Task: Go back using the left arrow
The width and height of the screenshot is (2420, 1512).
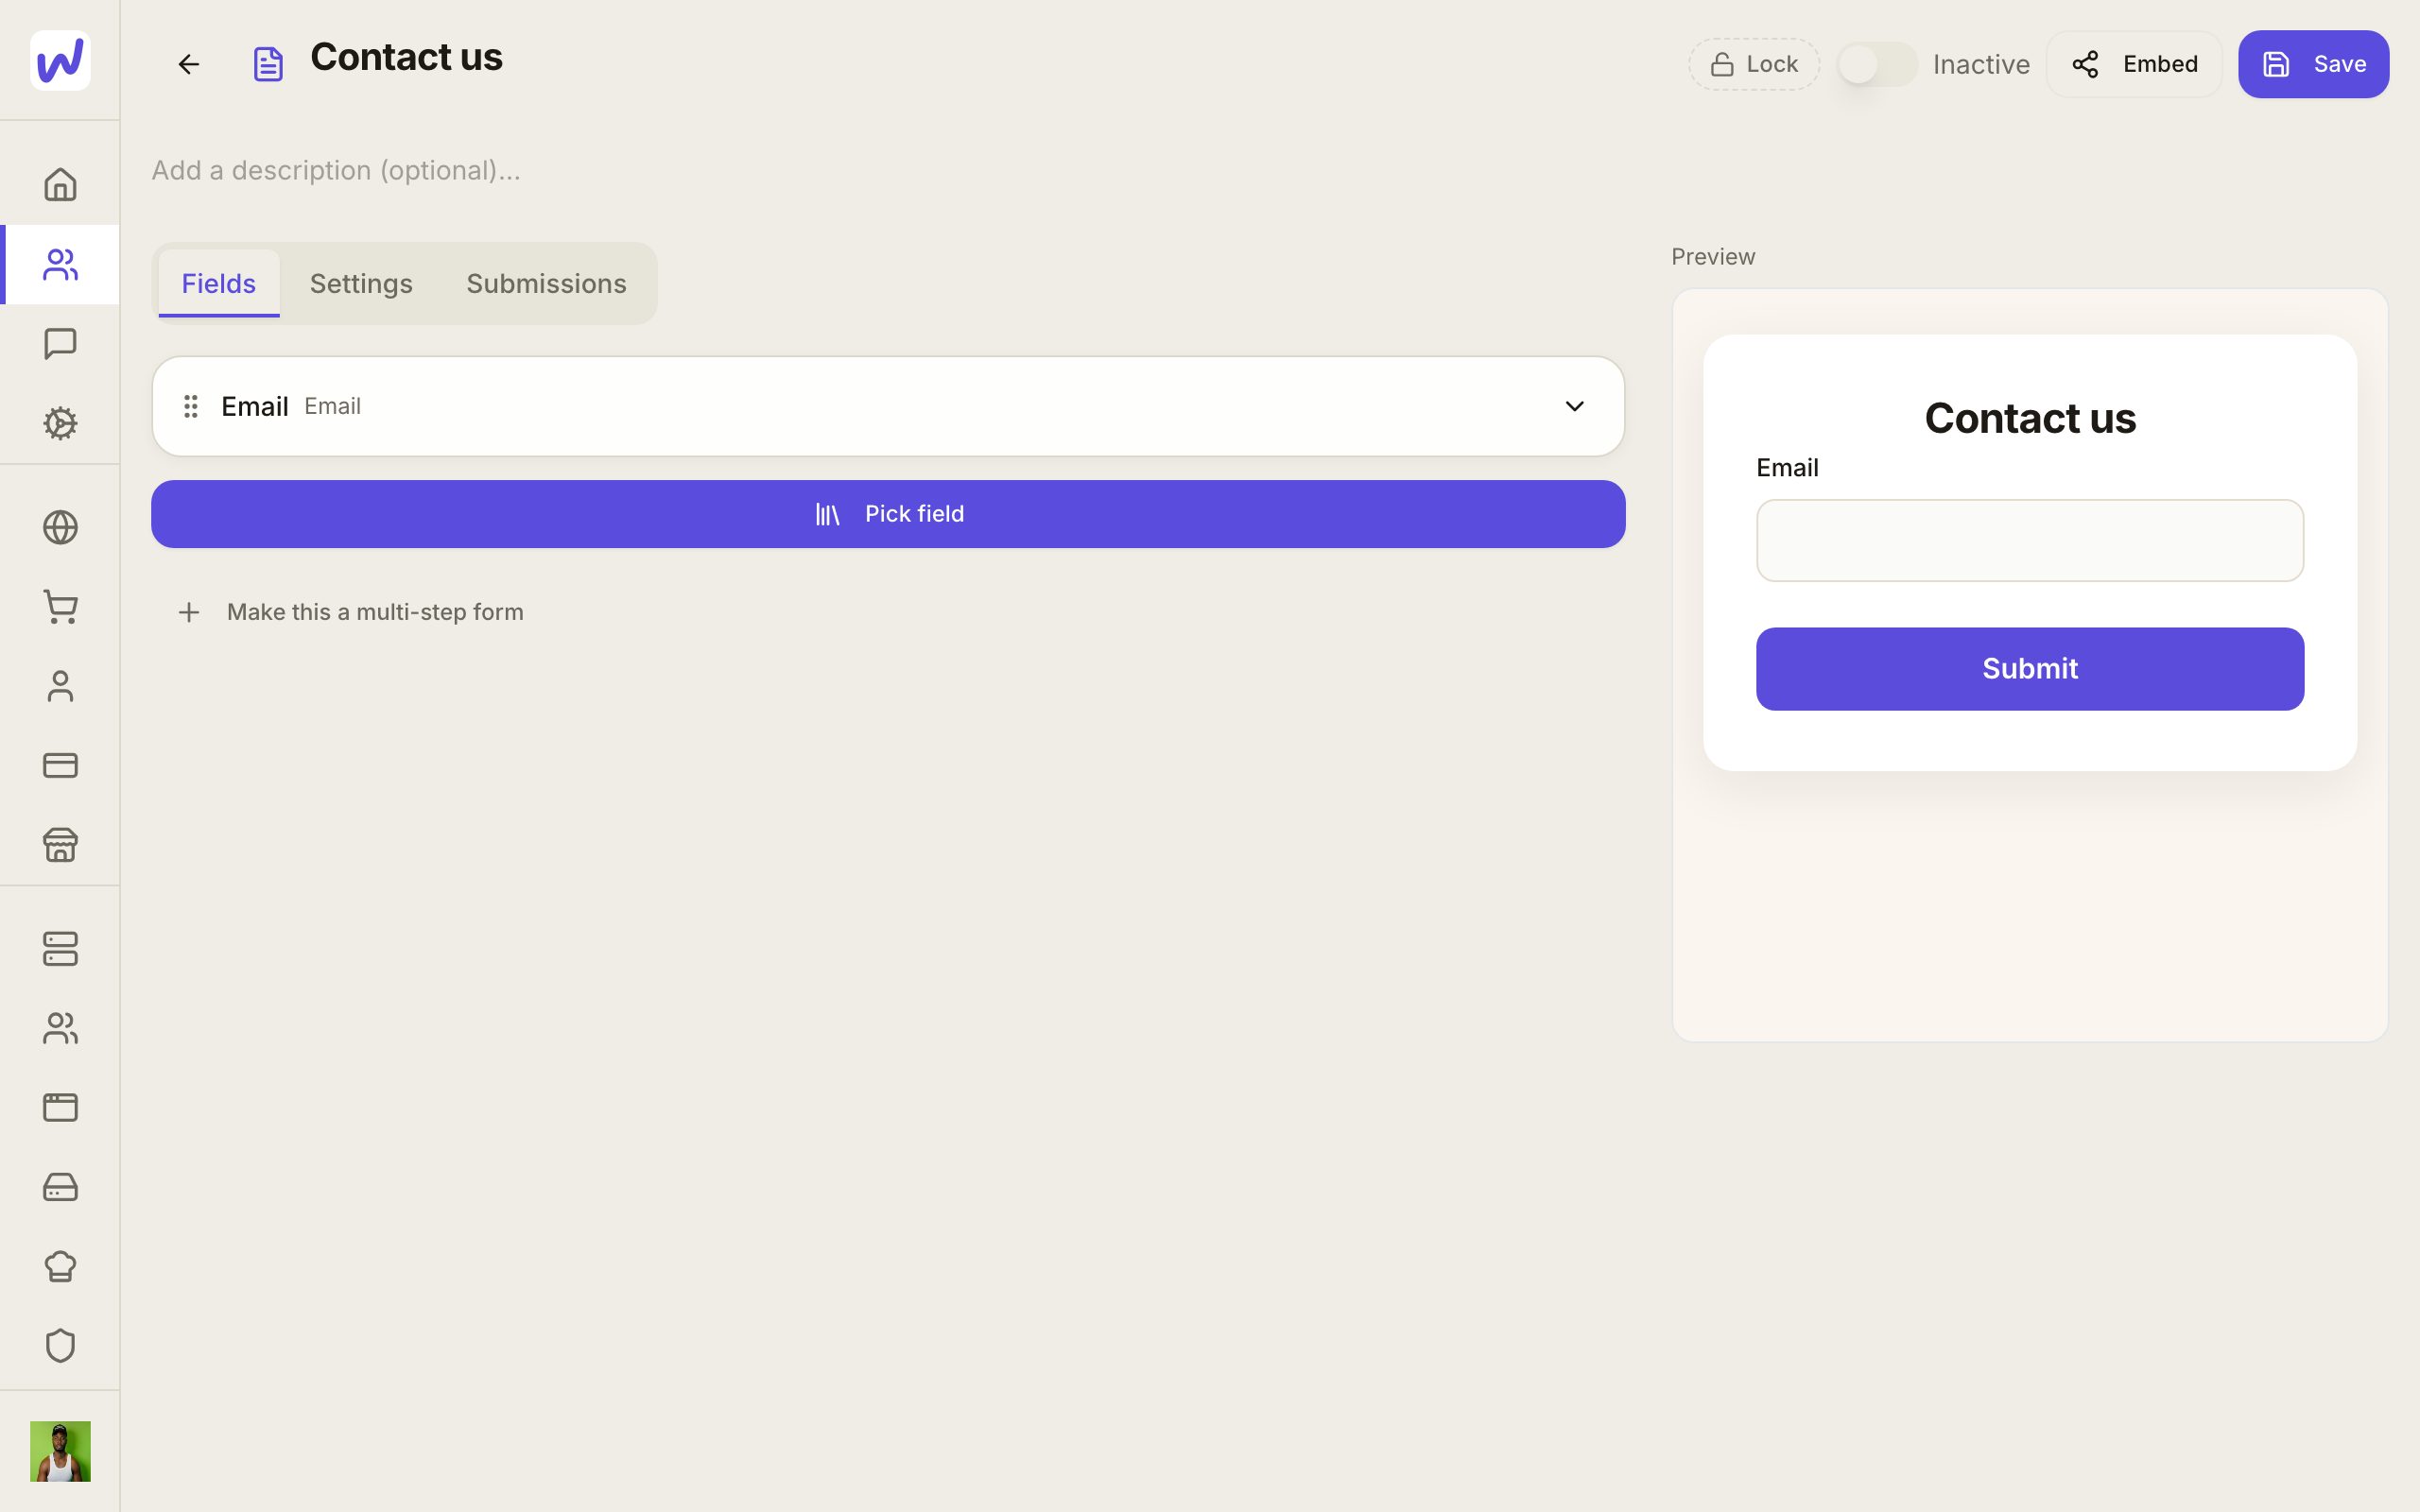Action: 188,65
